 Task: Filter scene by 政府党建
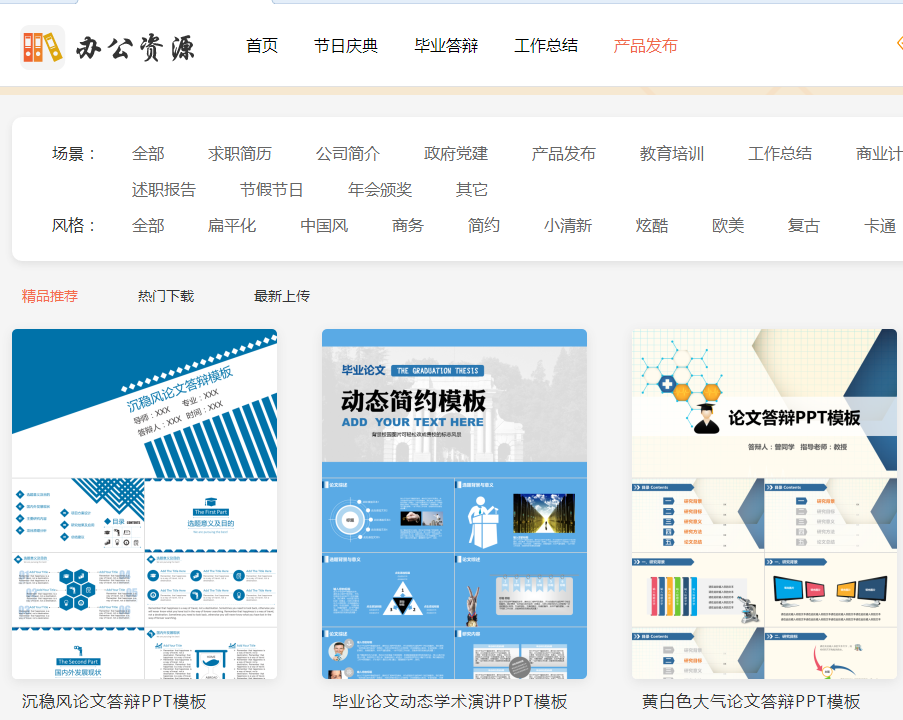point(456,154)
